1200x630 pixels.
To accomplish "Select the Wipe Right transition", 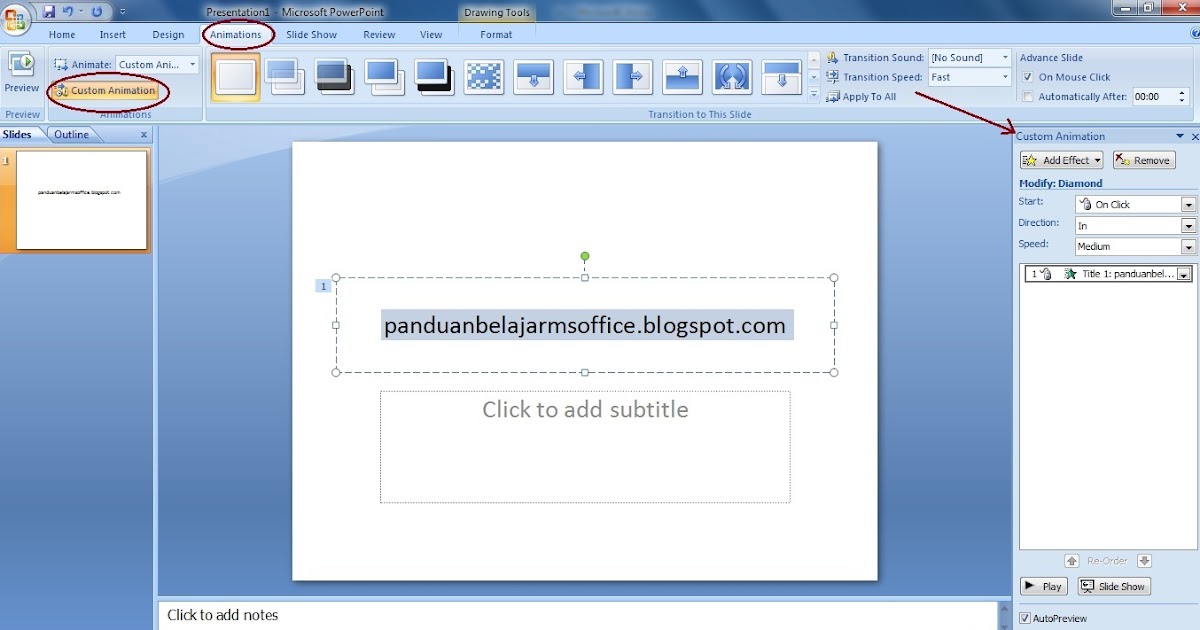I will tap(633, 77).
